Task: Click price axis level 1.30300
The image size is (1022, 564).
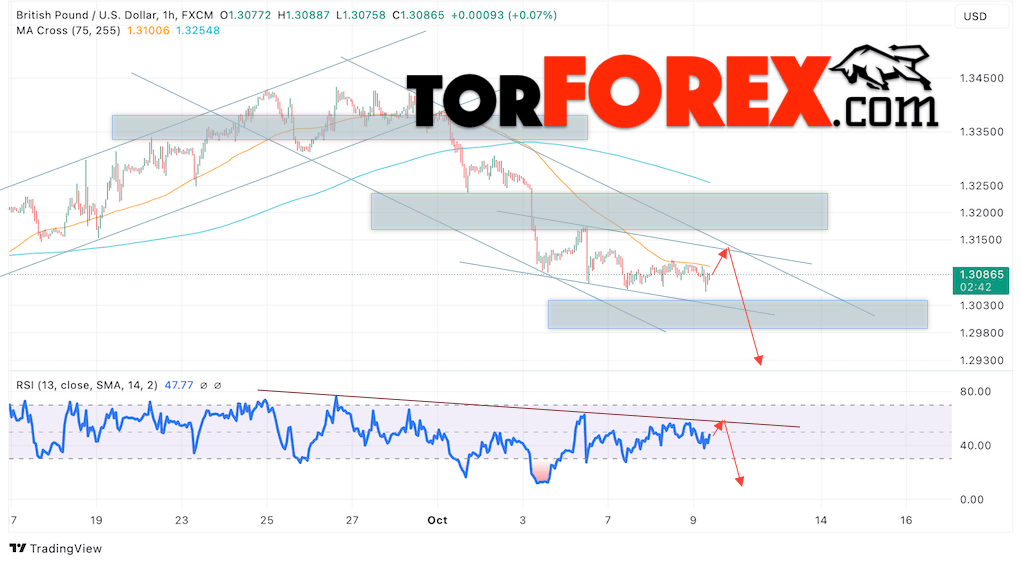Action: [982, 306]
